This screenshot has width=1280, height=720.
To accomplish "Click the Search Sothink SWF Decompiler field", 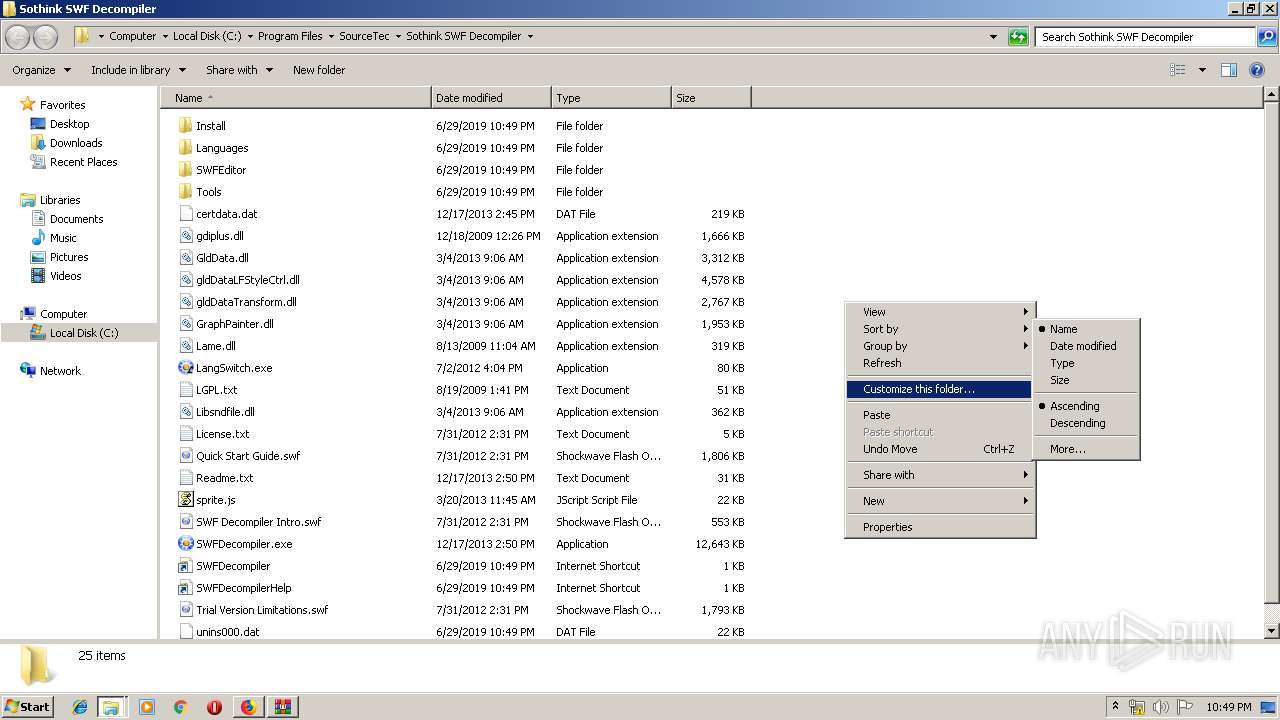I will [x=1145, y=37].
